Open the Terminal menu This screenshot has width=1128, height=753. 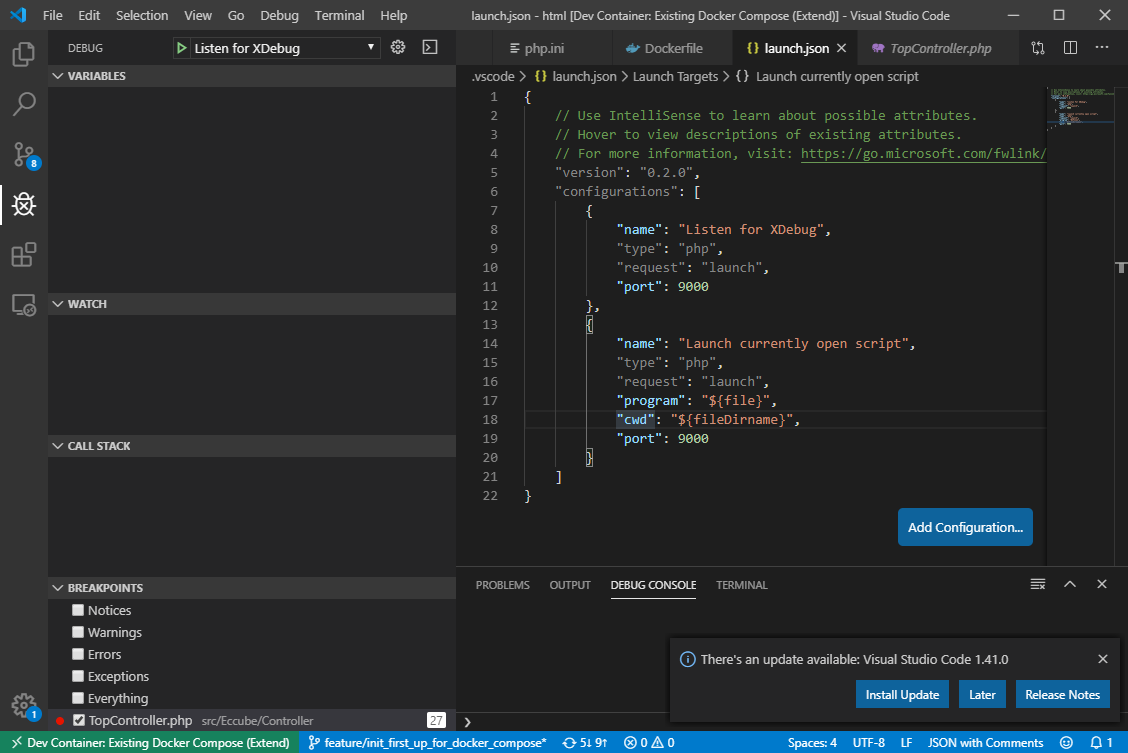click(339, 15)
